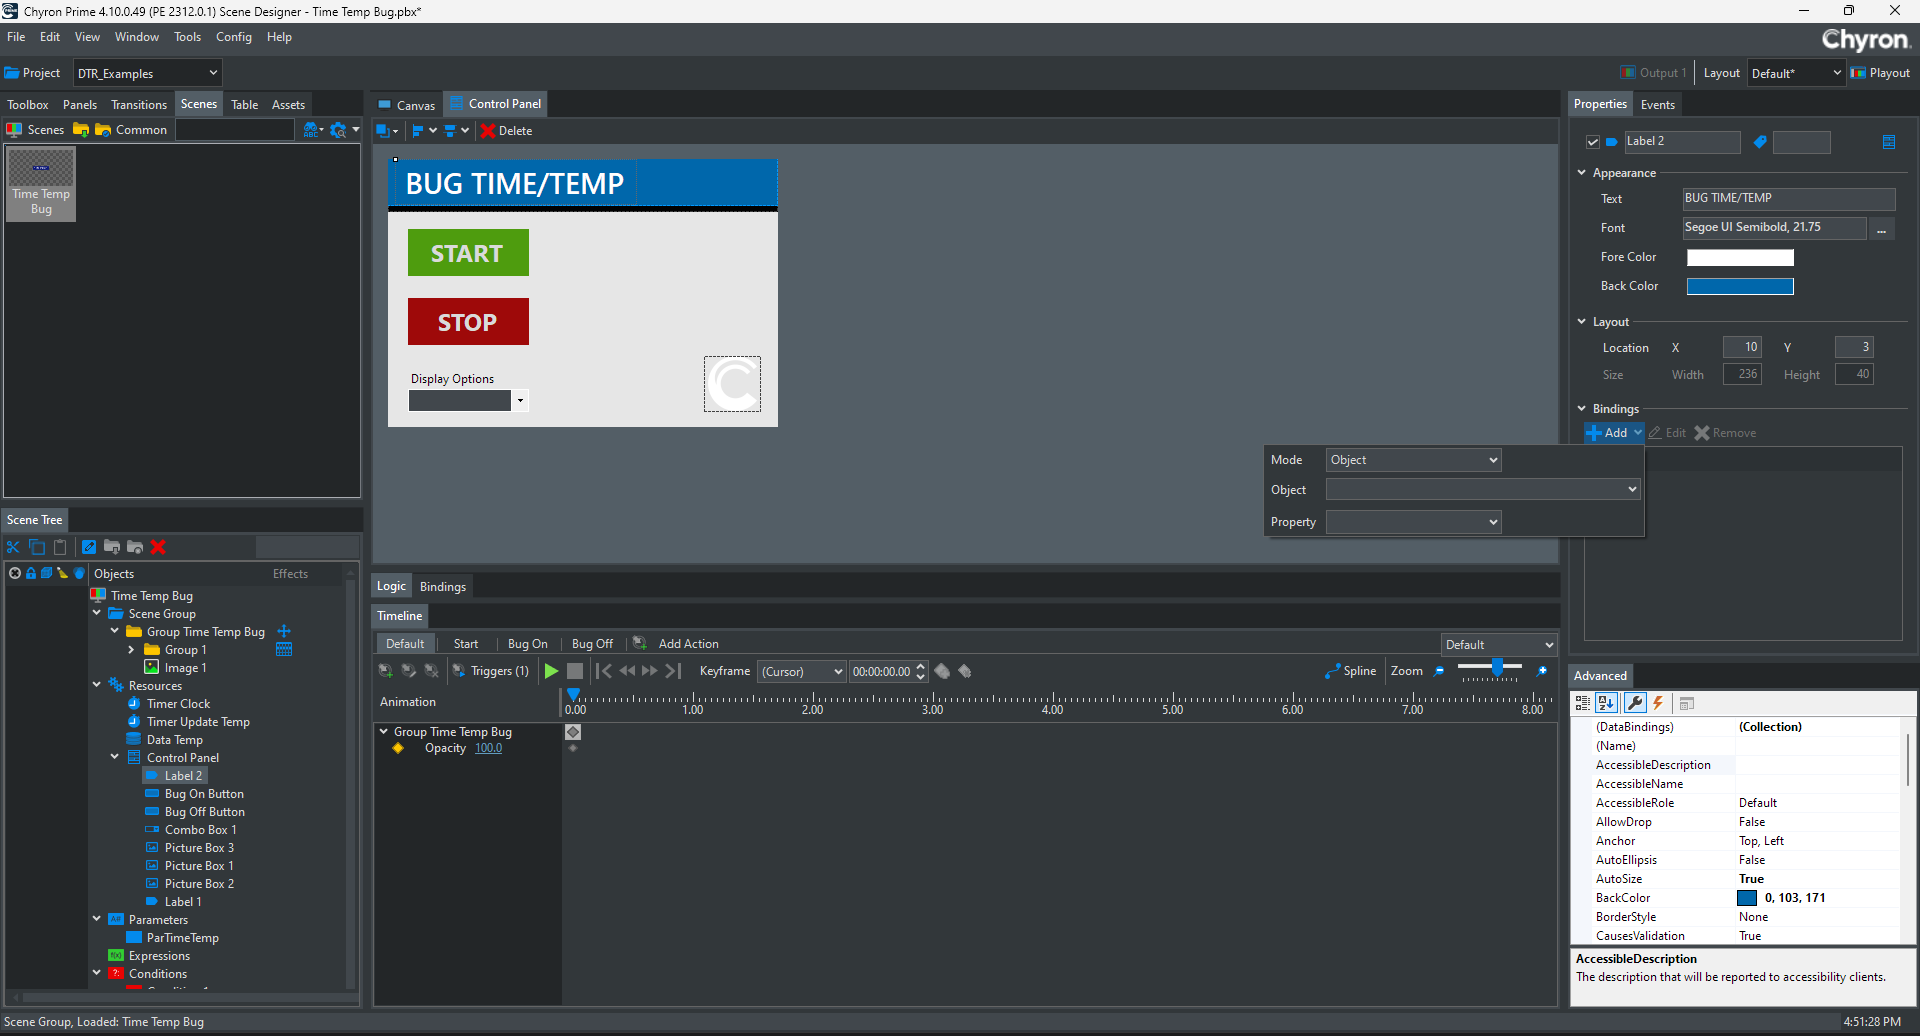Click the Fore Color white swatch
This screenshot has width=1920, height=1036.
pyautogui.click(x=1740, y=258)
